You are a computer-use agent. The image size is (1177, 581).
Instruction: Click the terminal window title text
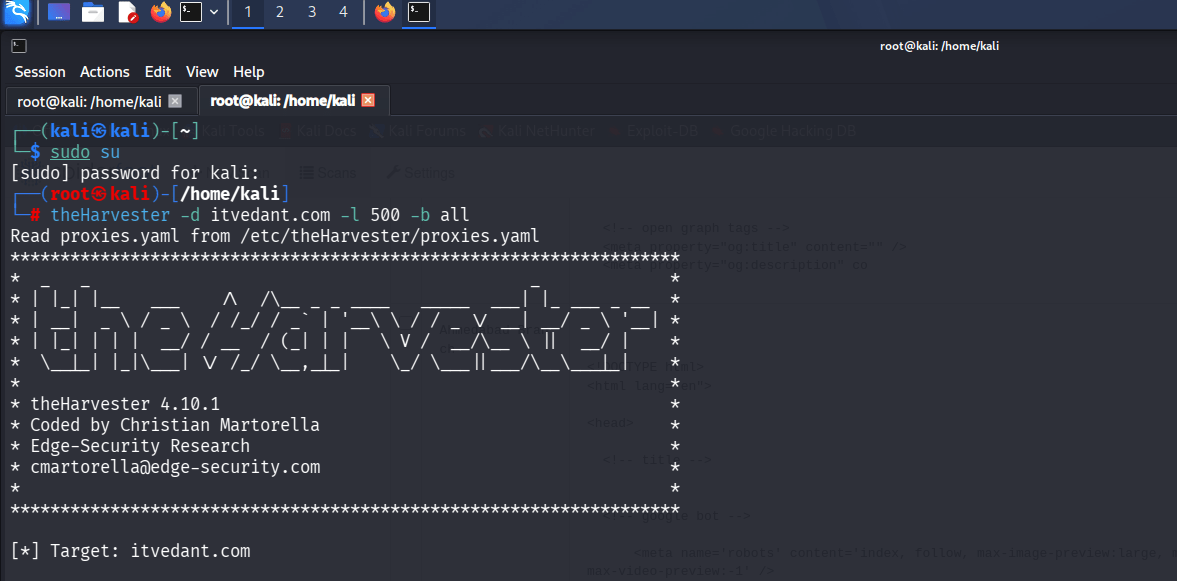pos(939,46)
